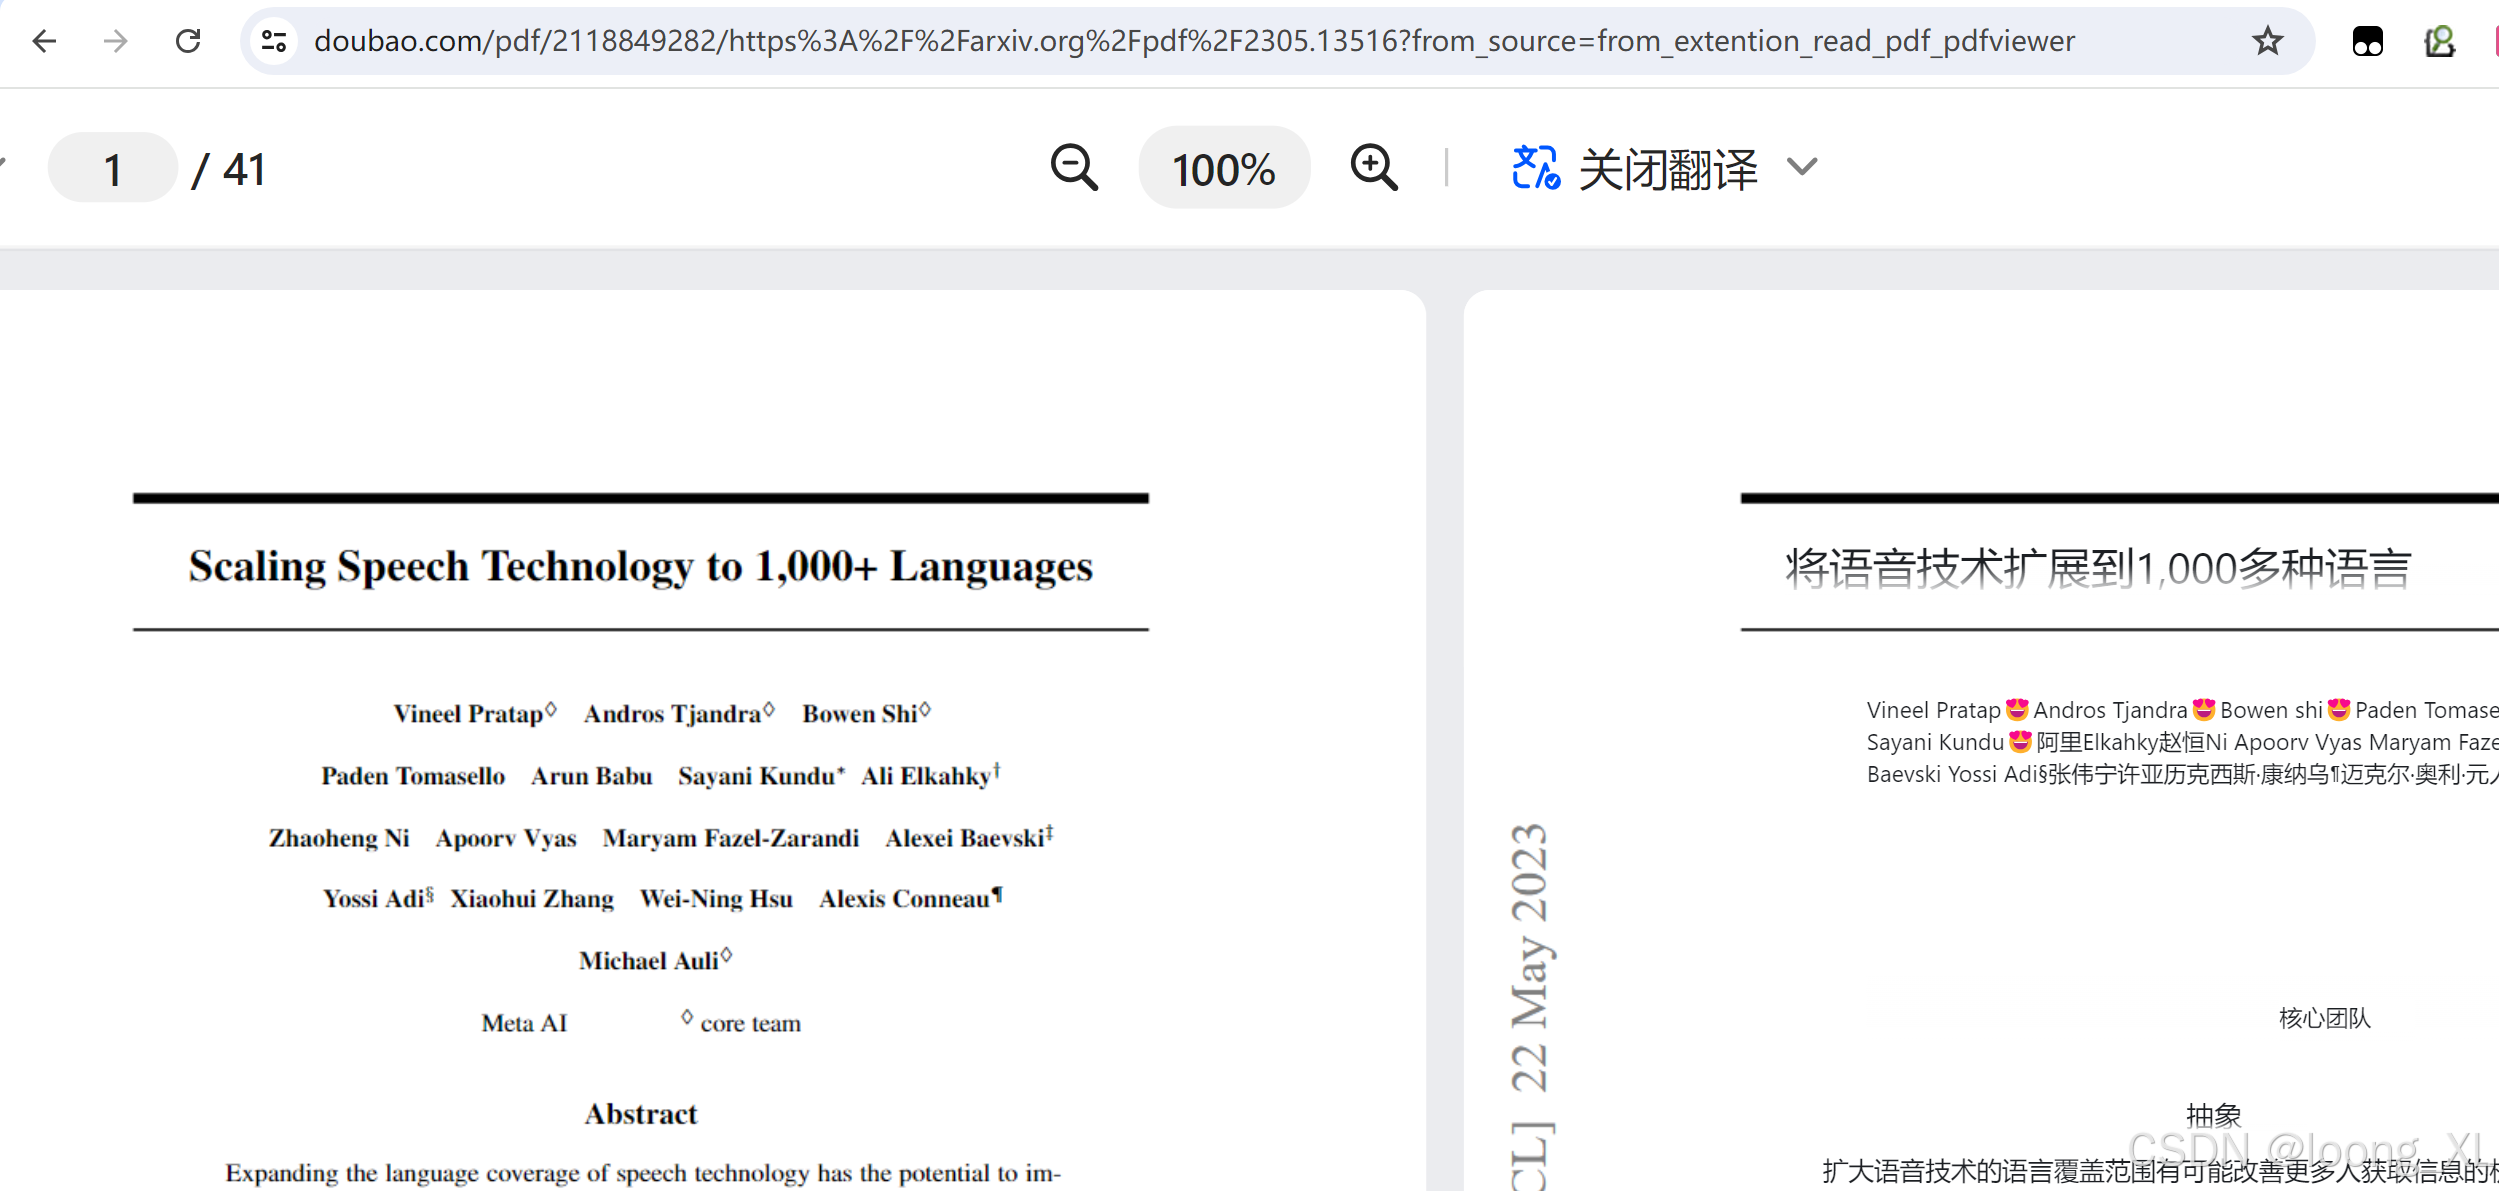Click the browser back arrow
Image resolution: width=2499 pixels, height=1191 pixels.
pyautogui.click(x=44, y=41)
